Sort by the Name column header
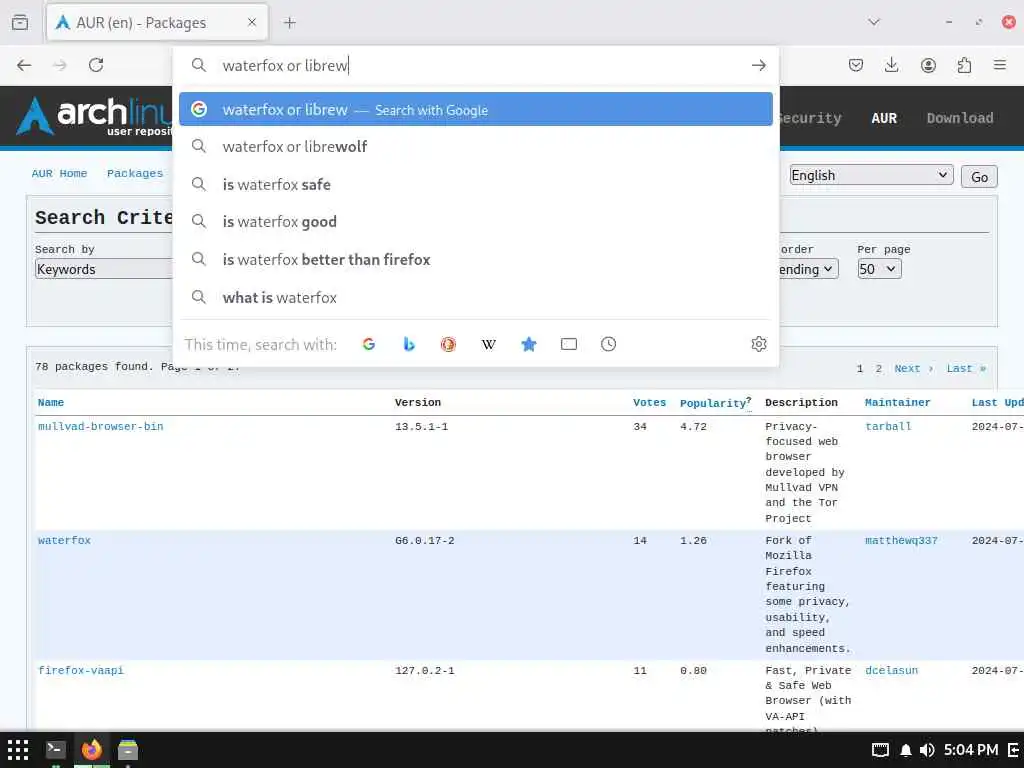The width and height of the screenshot is (1024, 768). (51, 402)
